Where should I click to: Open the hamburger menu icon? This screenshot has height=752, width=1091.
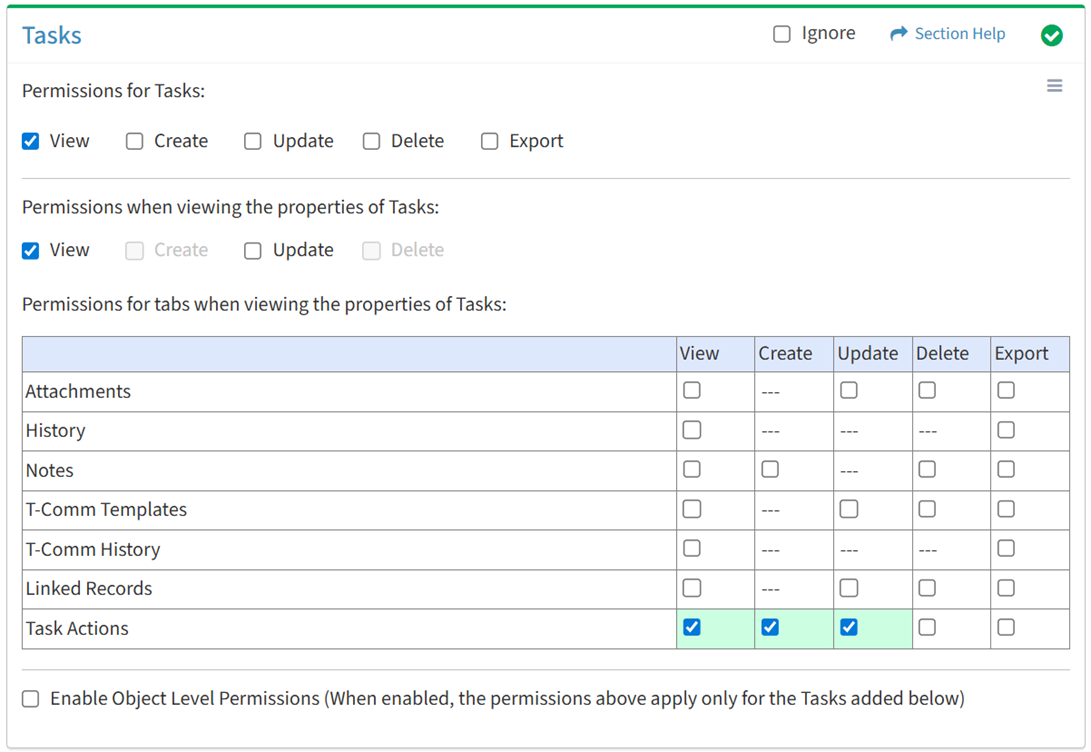[1054, 86]
